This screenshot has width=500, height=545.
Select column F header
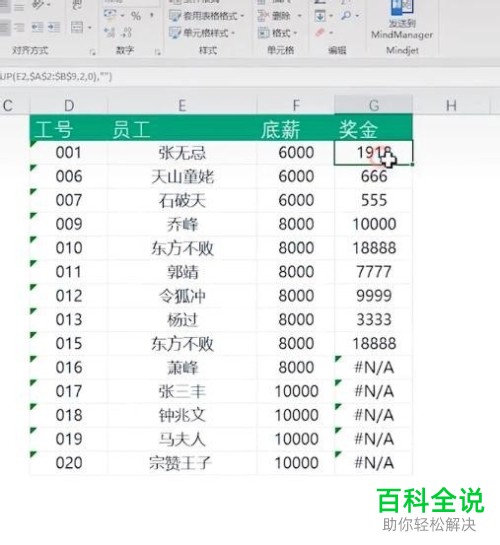pyautogui.click(x=296, y=105)
